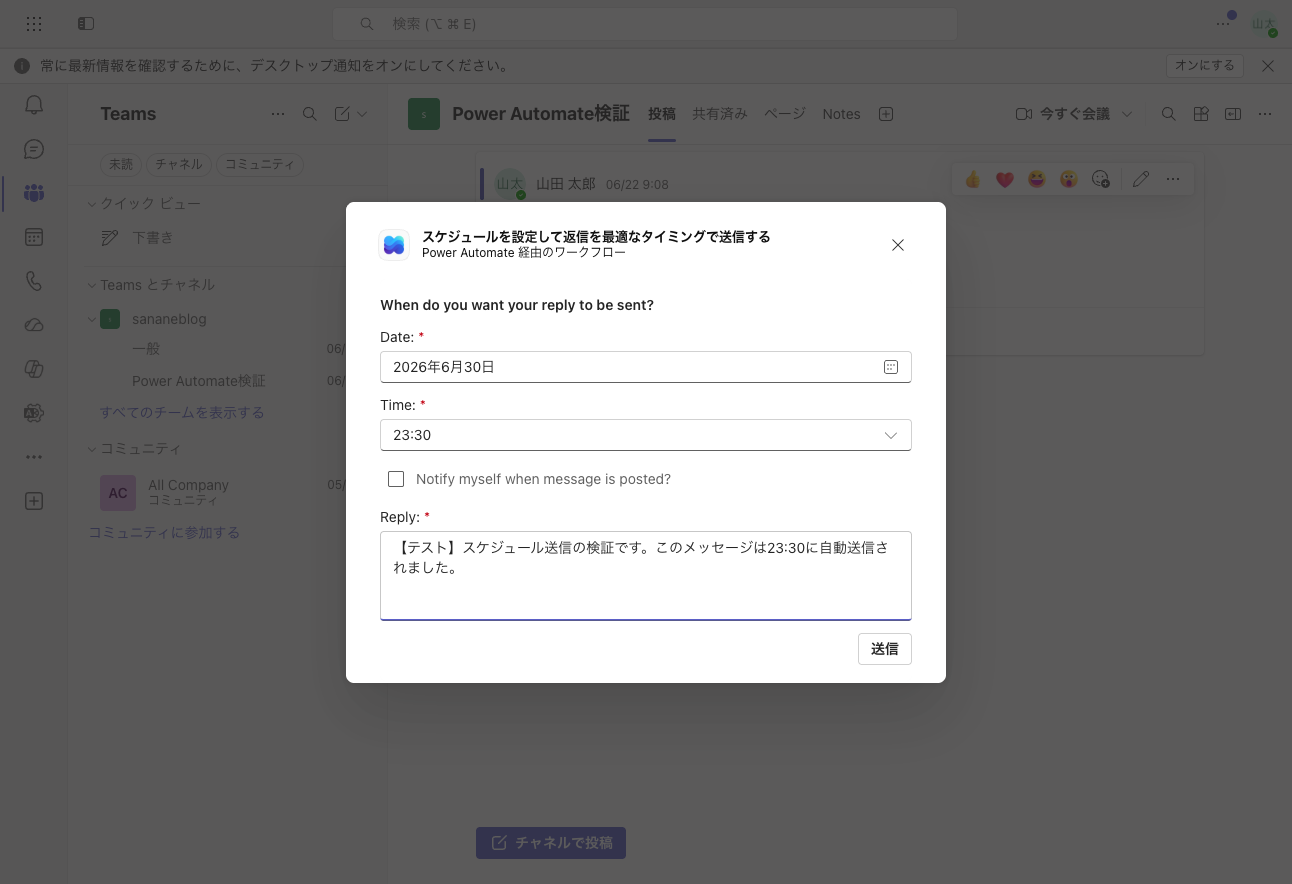Open dropdown next to 今すぐ会議
The height and width of the screenshot is (884, 1292).
[x=1127, y=114]
